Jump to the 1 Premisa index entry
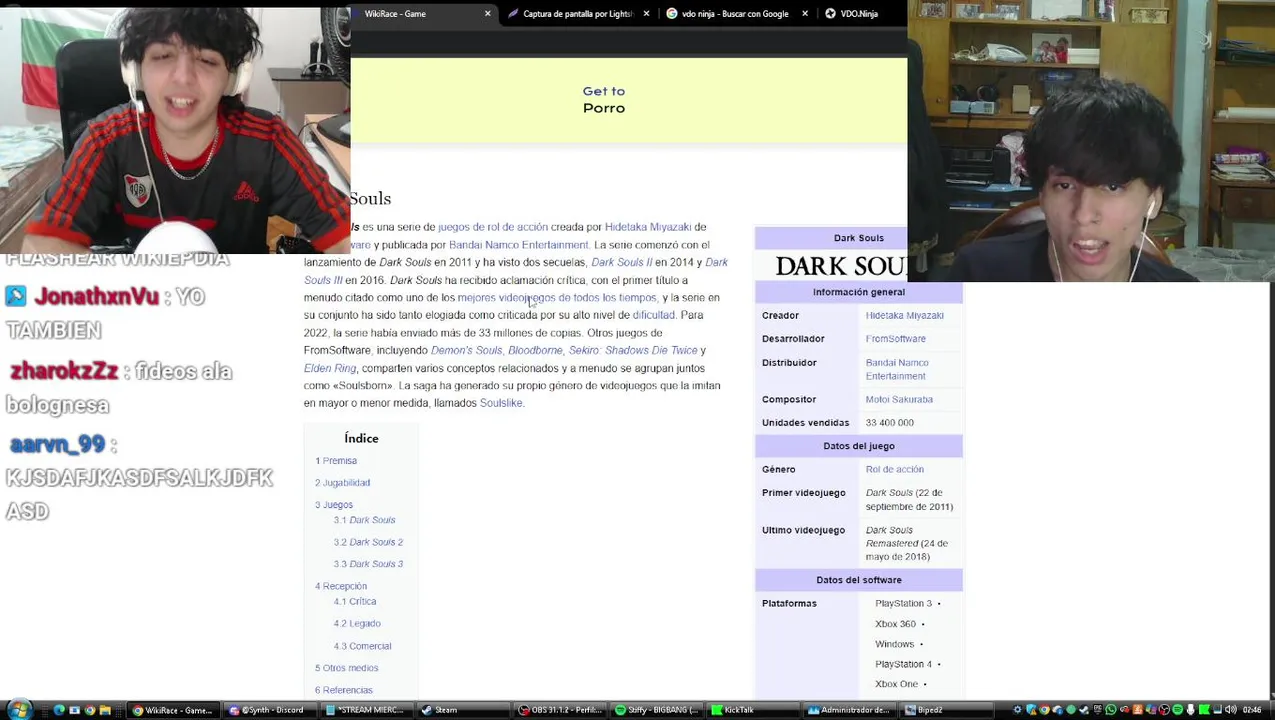 tap(336, 461)
